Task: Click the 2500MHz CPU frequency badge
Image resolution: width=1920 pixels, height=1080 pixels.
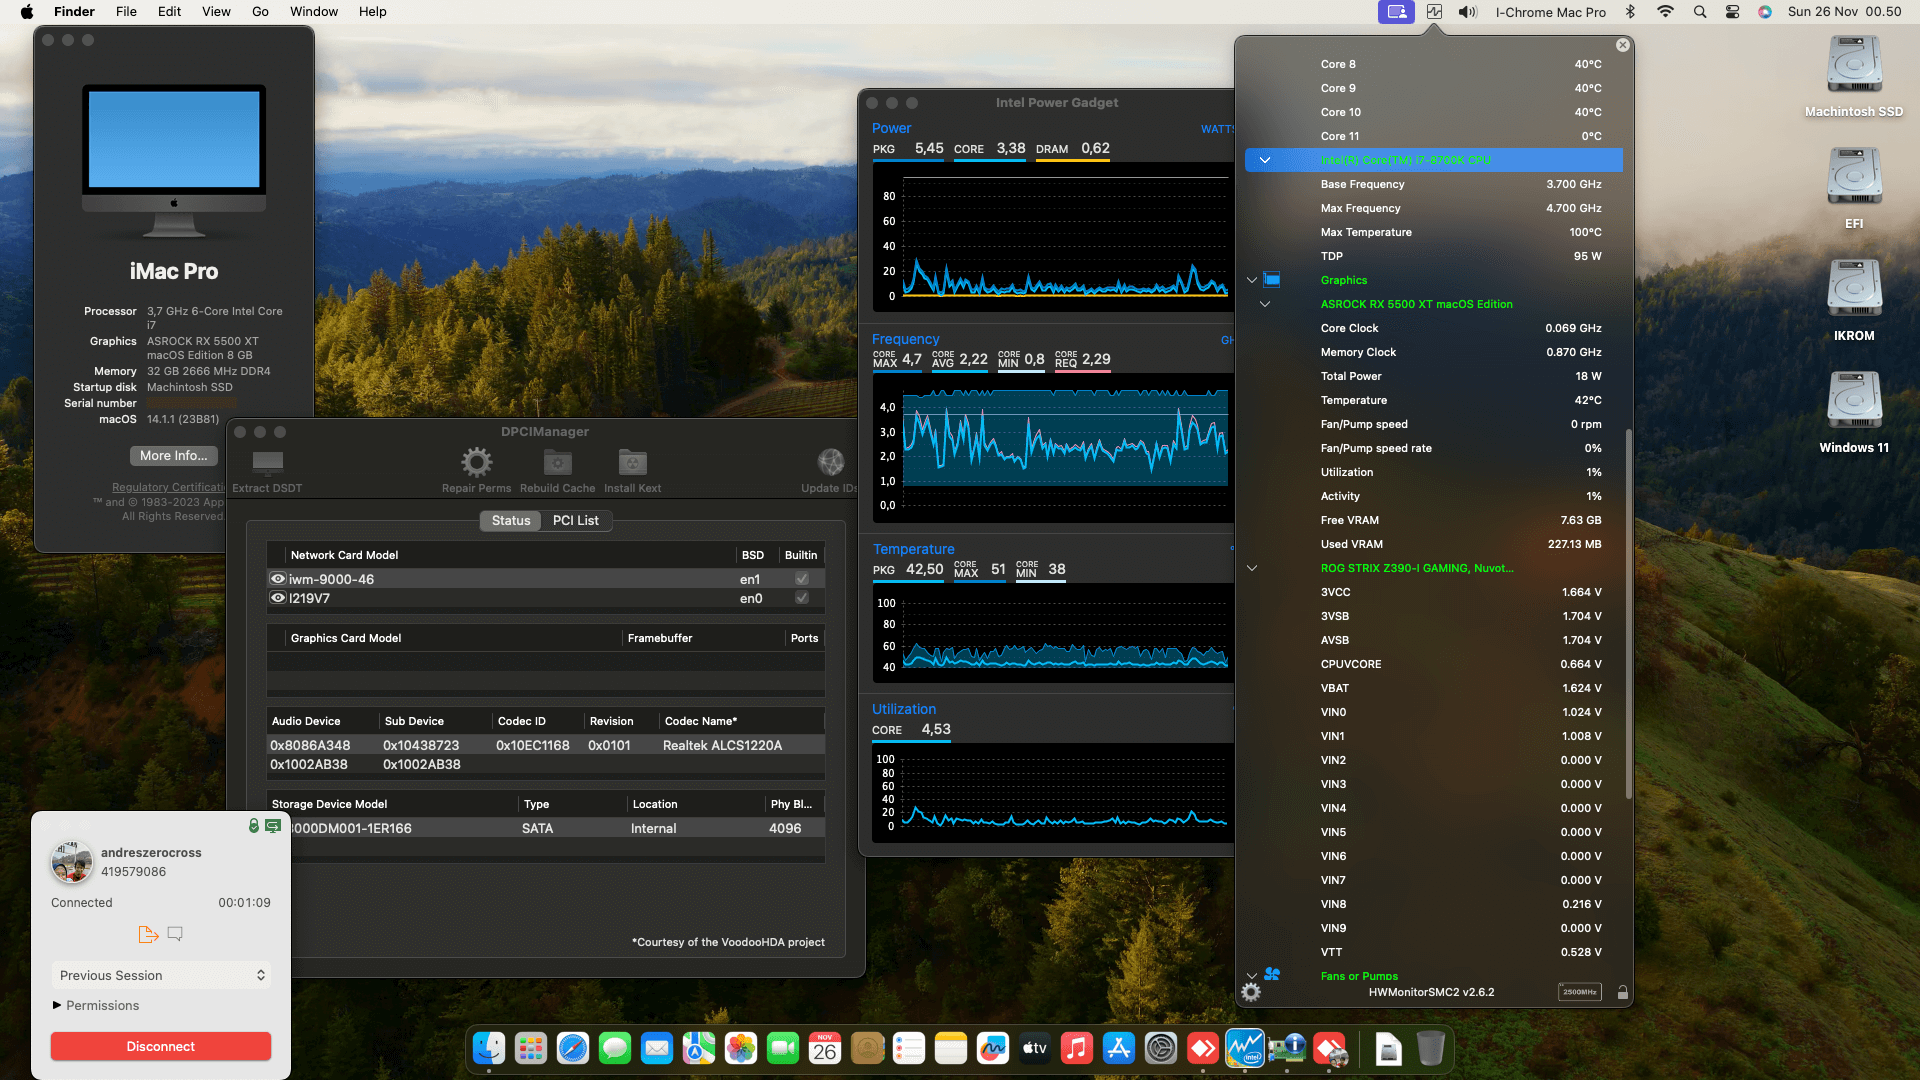Action: [1580, 992]
